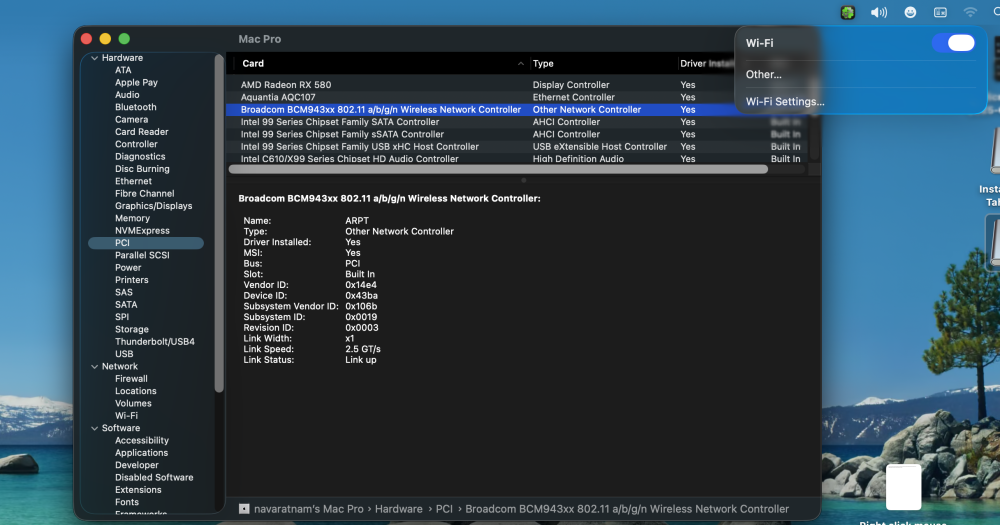Select Accessibility under Software
1000x525 pixels.
click(142, 441)
